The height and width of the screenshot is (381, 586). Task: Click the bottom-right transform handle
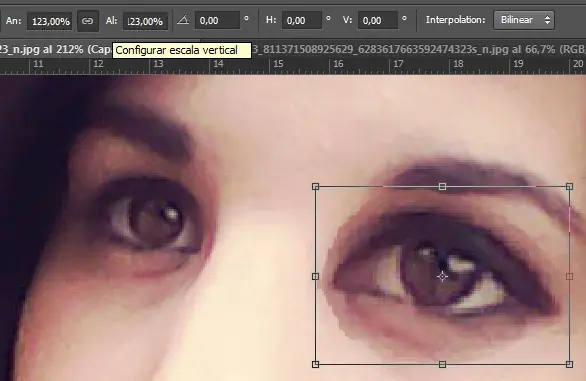pos(569,364)
